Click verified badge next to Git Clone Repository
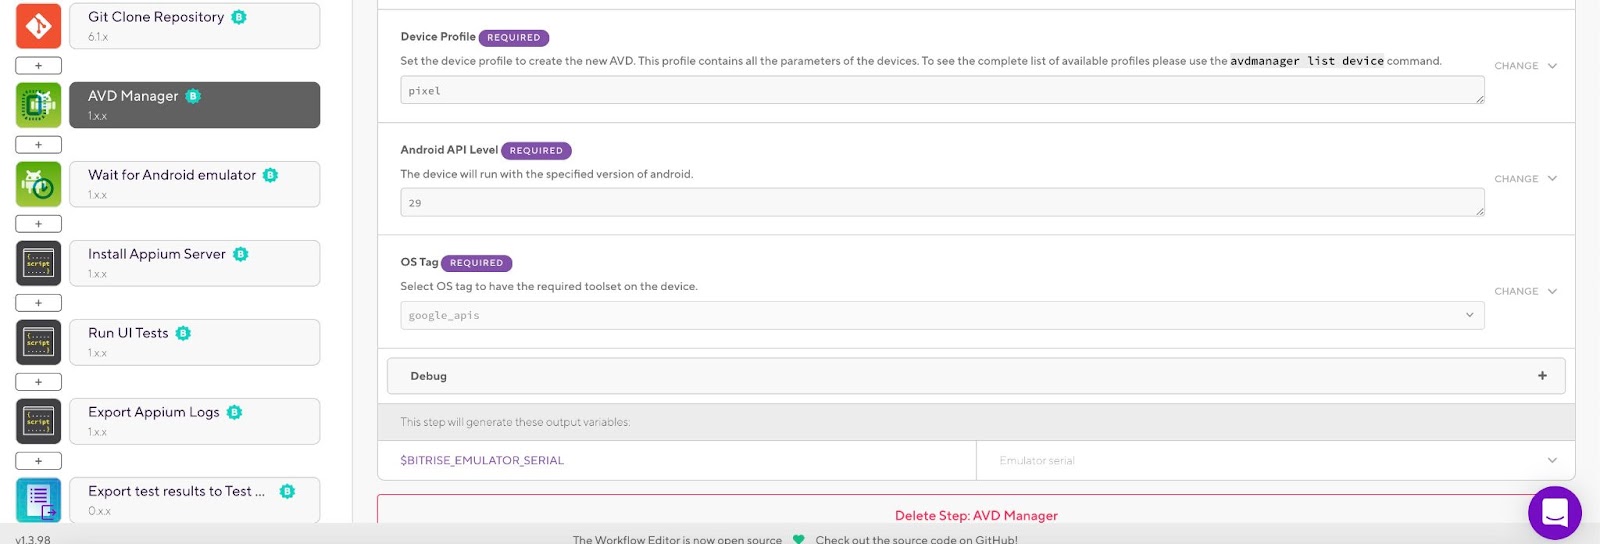 (x=239, y=17)
